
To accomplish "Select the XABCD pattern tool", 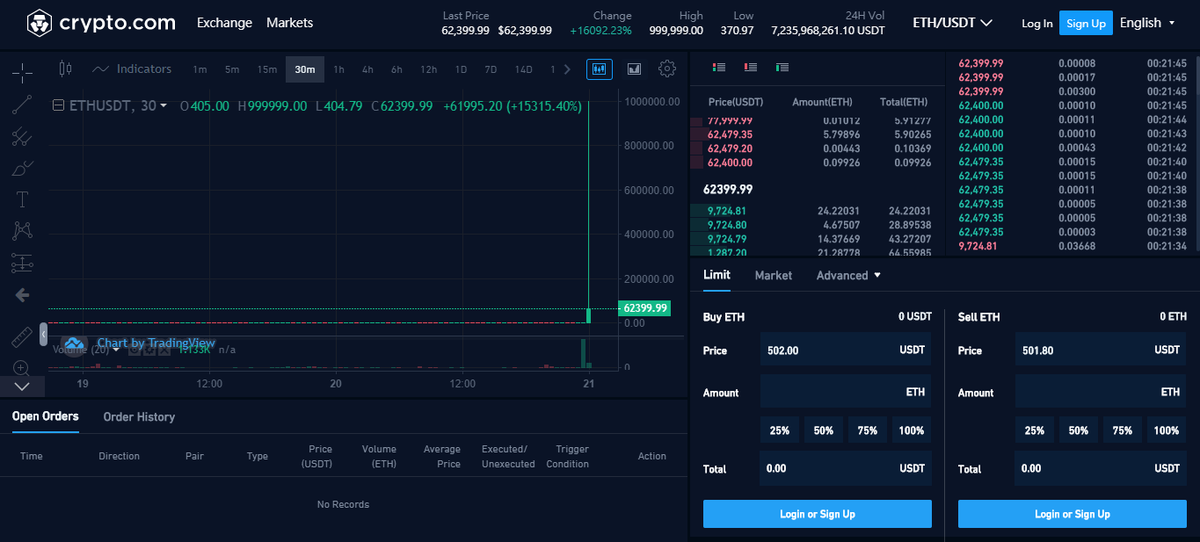I will click(x=22, y=231).
